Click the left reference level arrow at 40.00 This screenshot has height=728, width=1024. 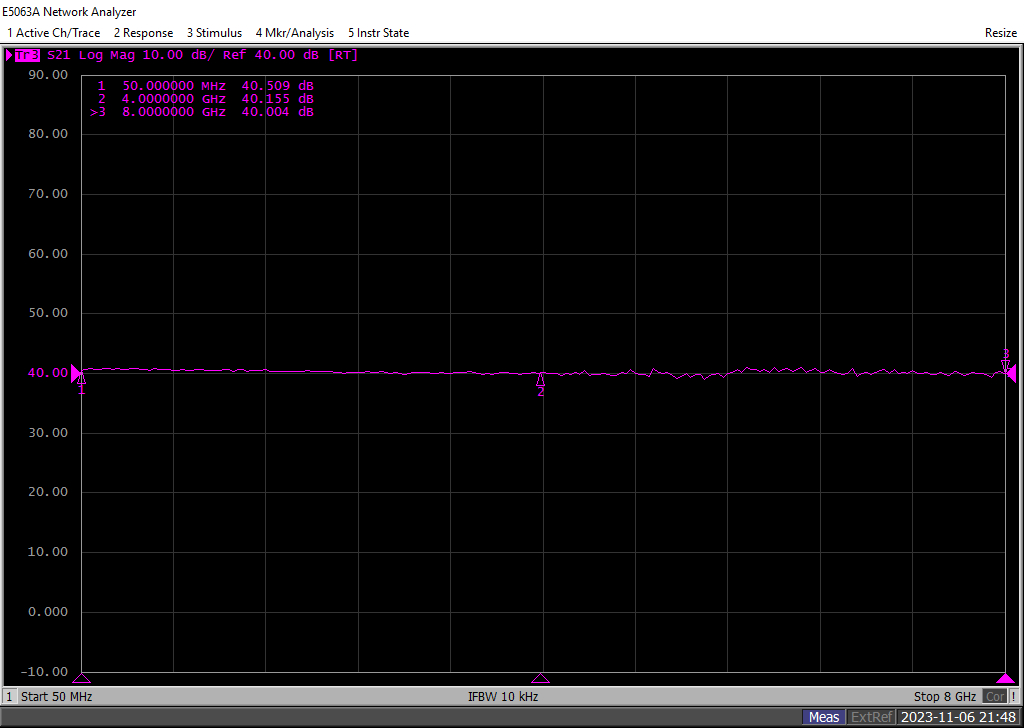pyautogui.click(x=76, y=373)
